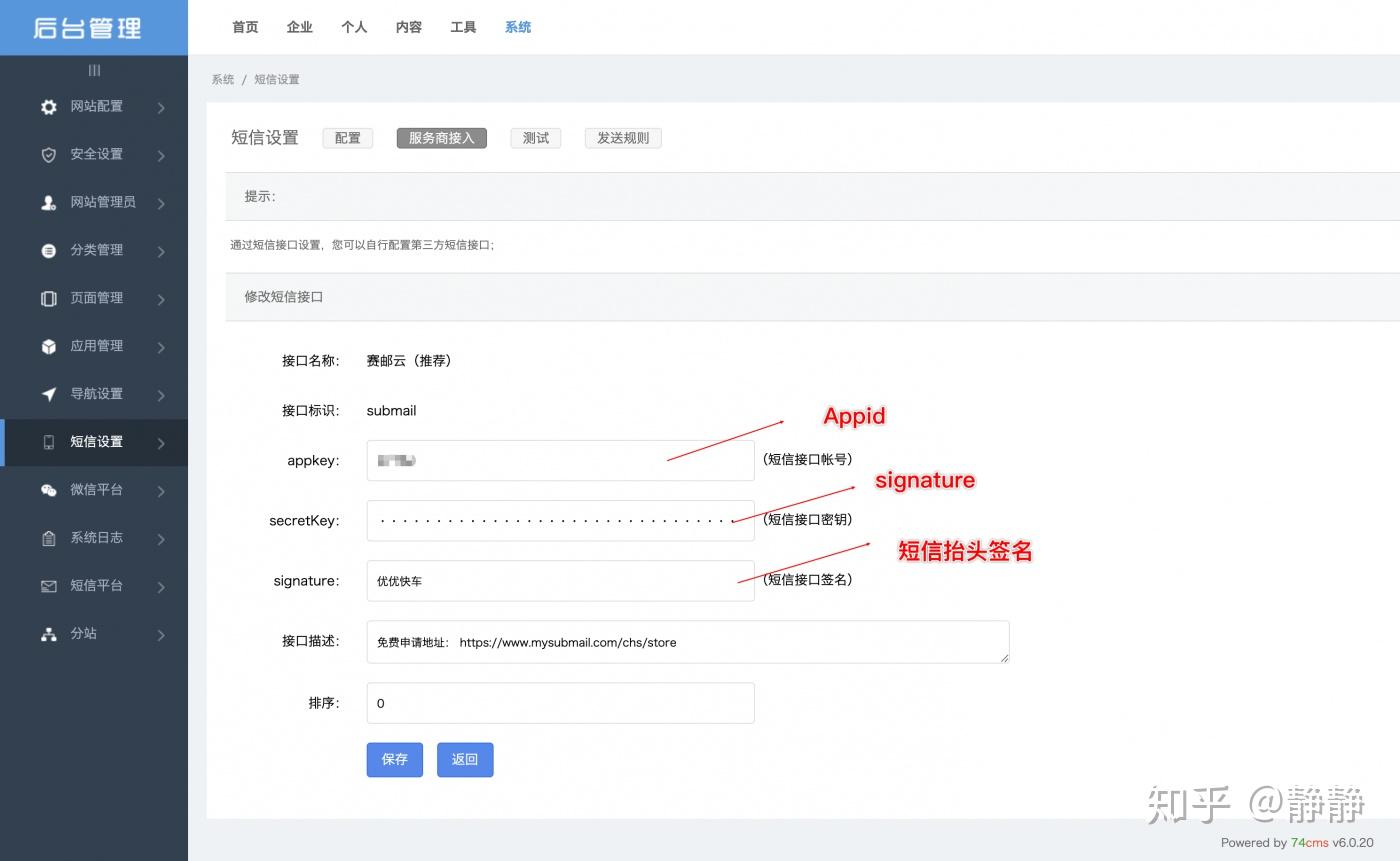The width and height of the screenshot is (1400, 861).
Task: Switch to the 配置 tab
Action: pyautogui.click(x=348, y=138)
